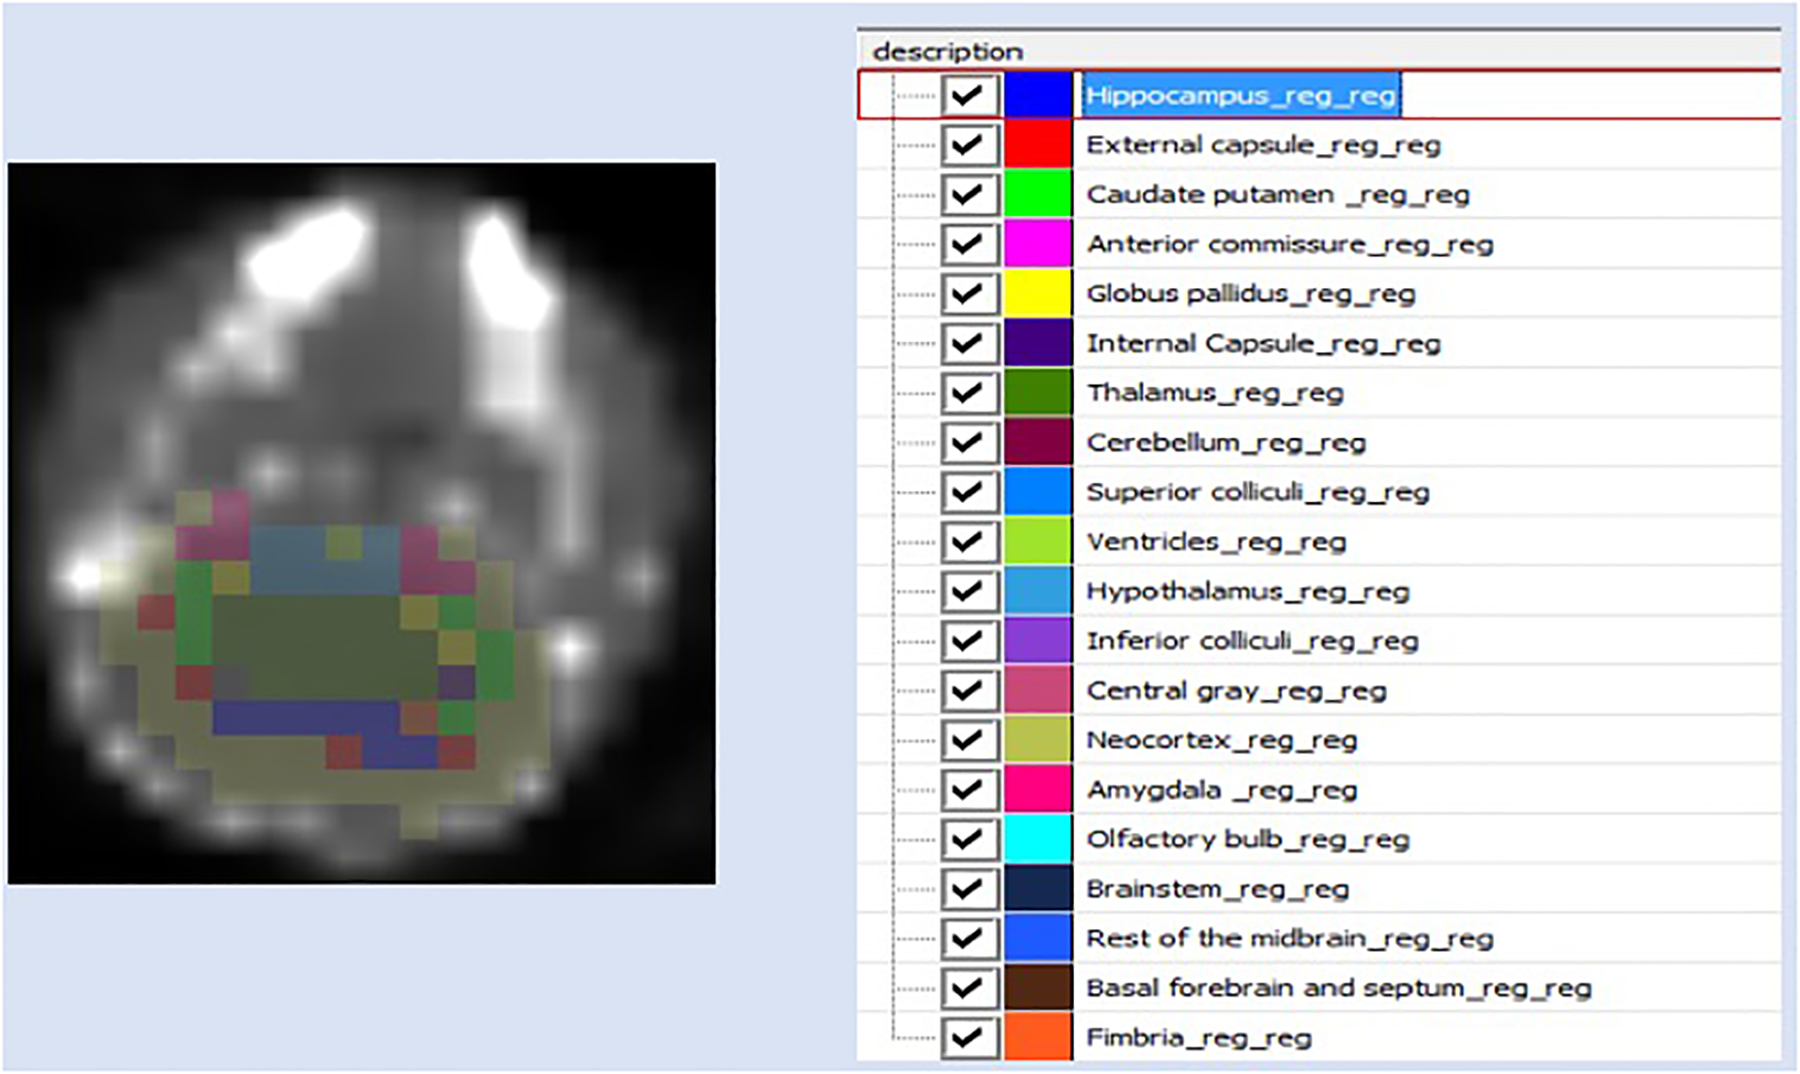
Task: Click the magenta Anterior commissure swatch
Action: (x=1038, y=243)
